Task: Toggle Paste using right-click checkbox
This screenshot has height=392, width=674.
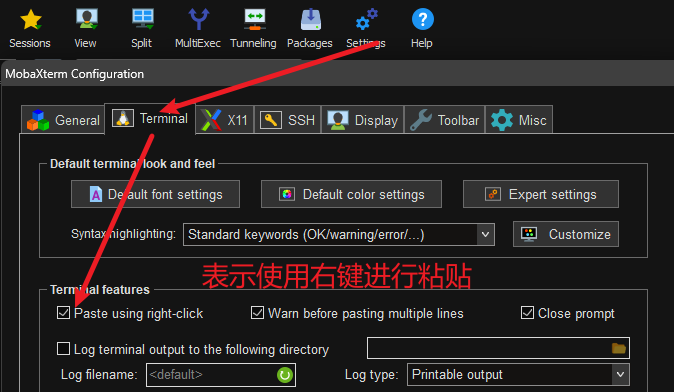Action: point(63,313)
